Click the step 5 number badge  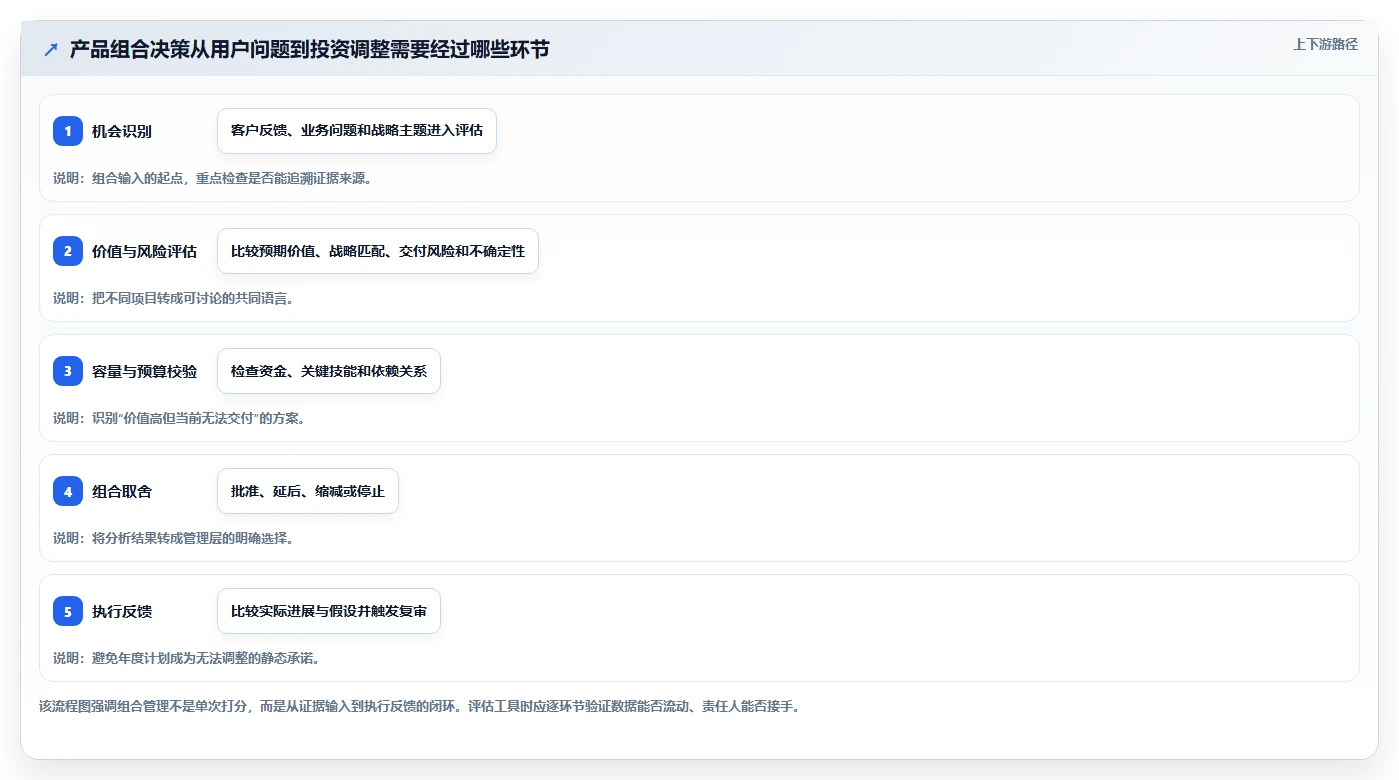tap(68, 611)
